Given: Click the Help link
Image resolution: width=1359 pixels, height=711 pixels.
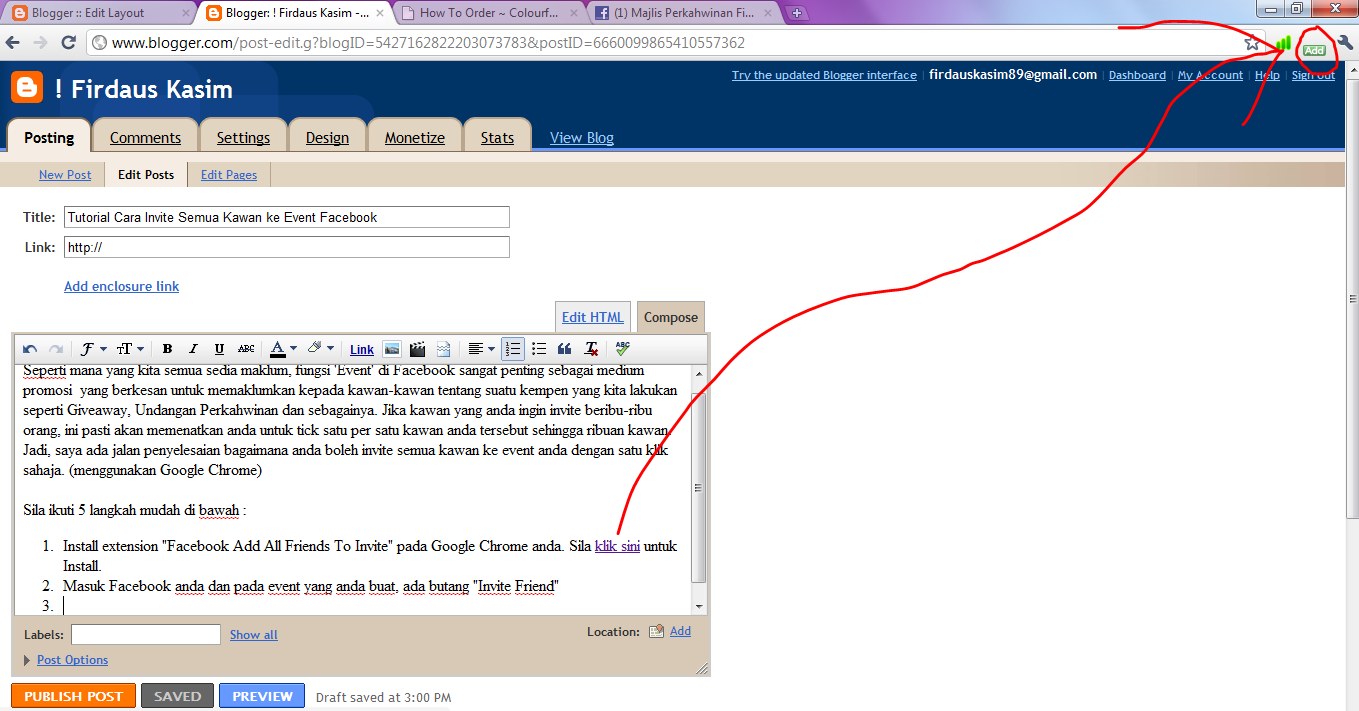Looking at the screenshot, I should [1267, 75].
